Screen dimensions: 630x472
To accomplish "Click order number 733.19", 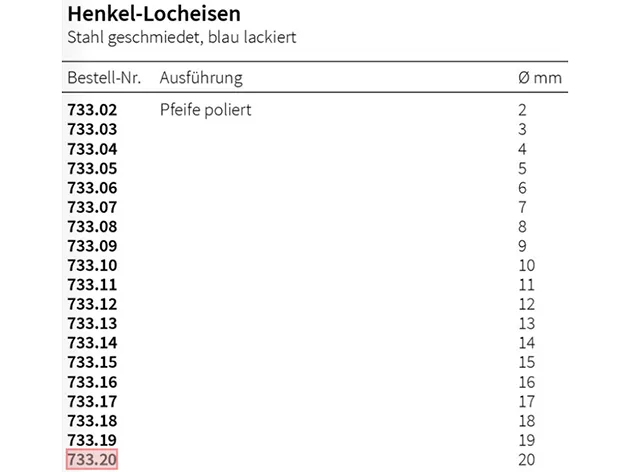I will 92,440.
